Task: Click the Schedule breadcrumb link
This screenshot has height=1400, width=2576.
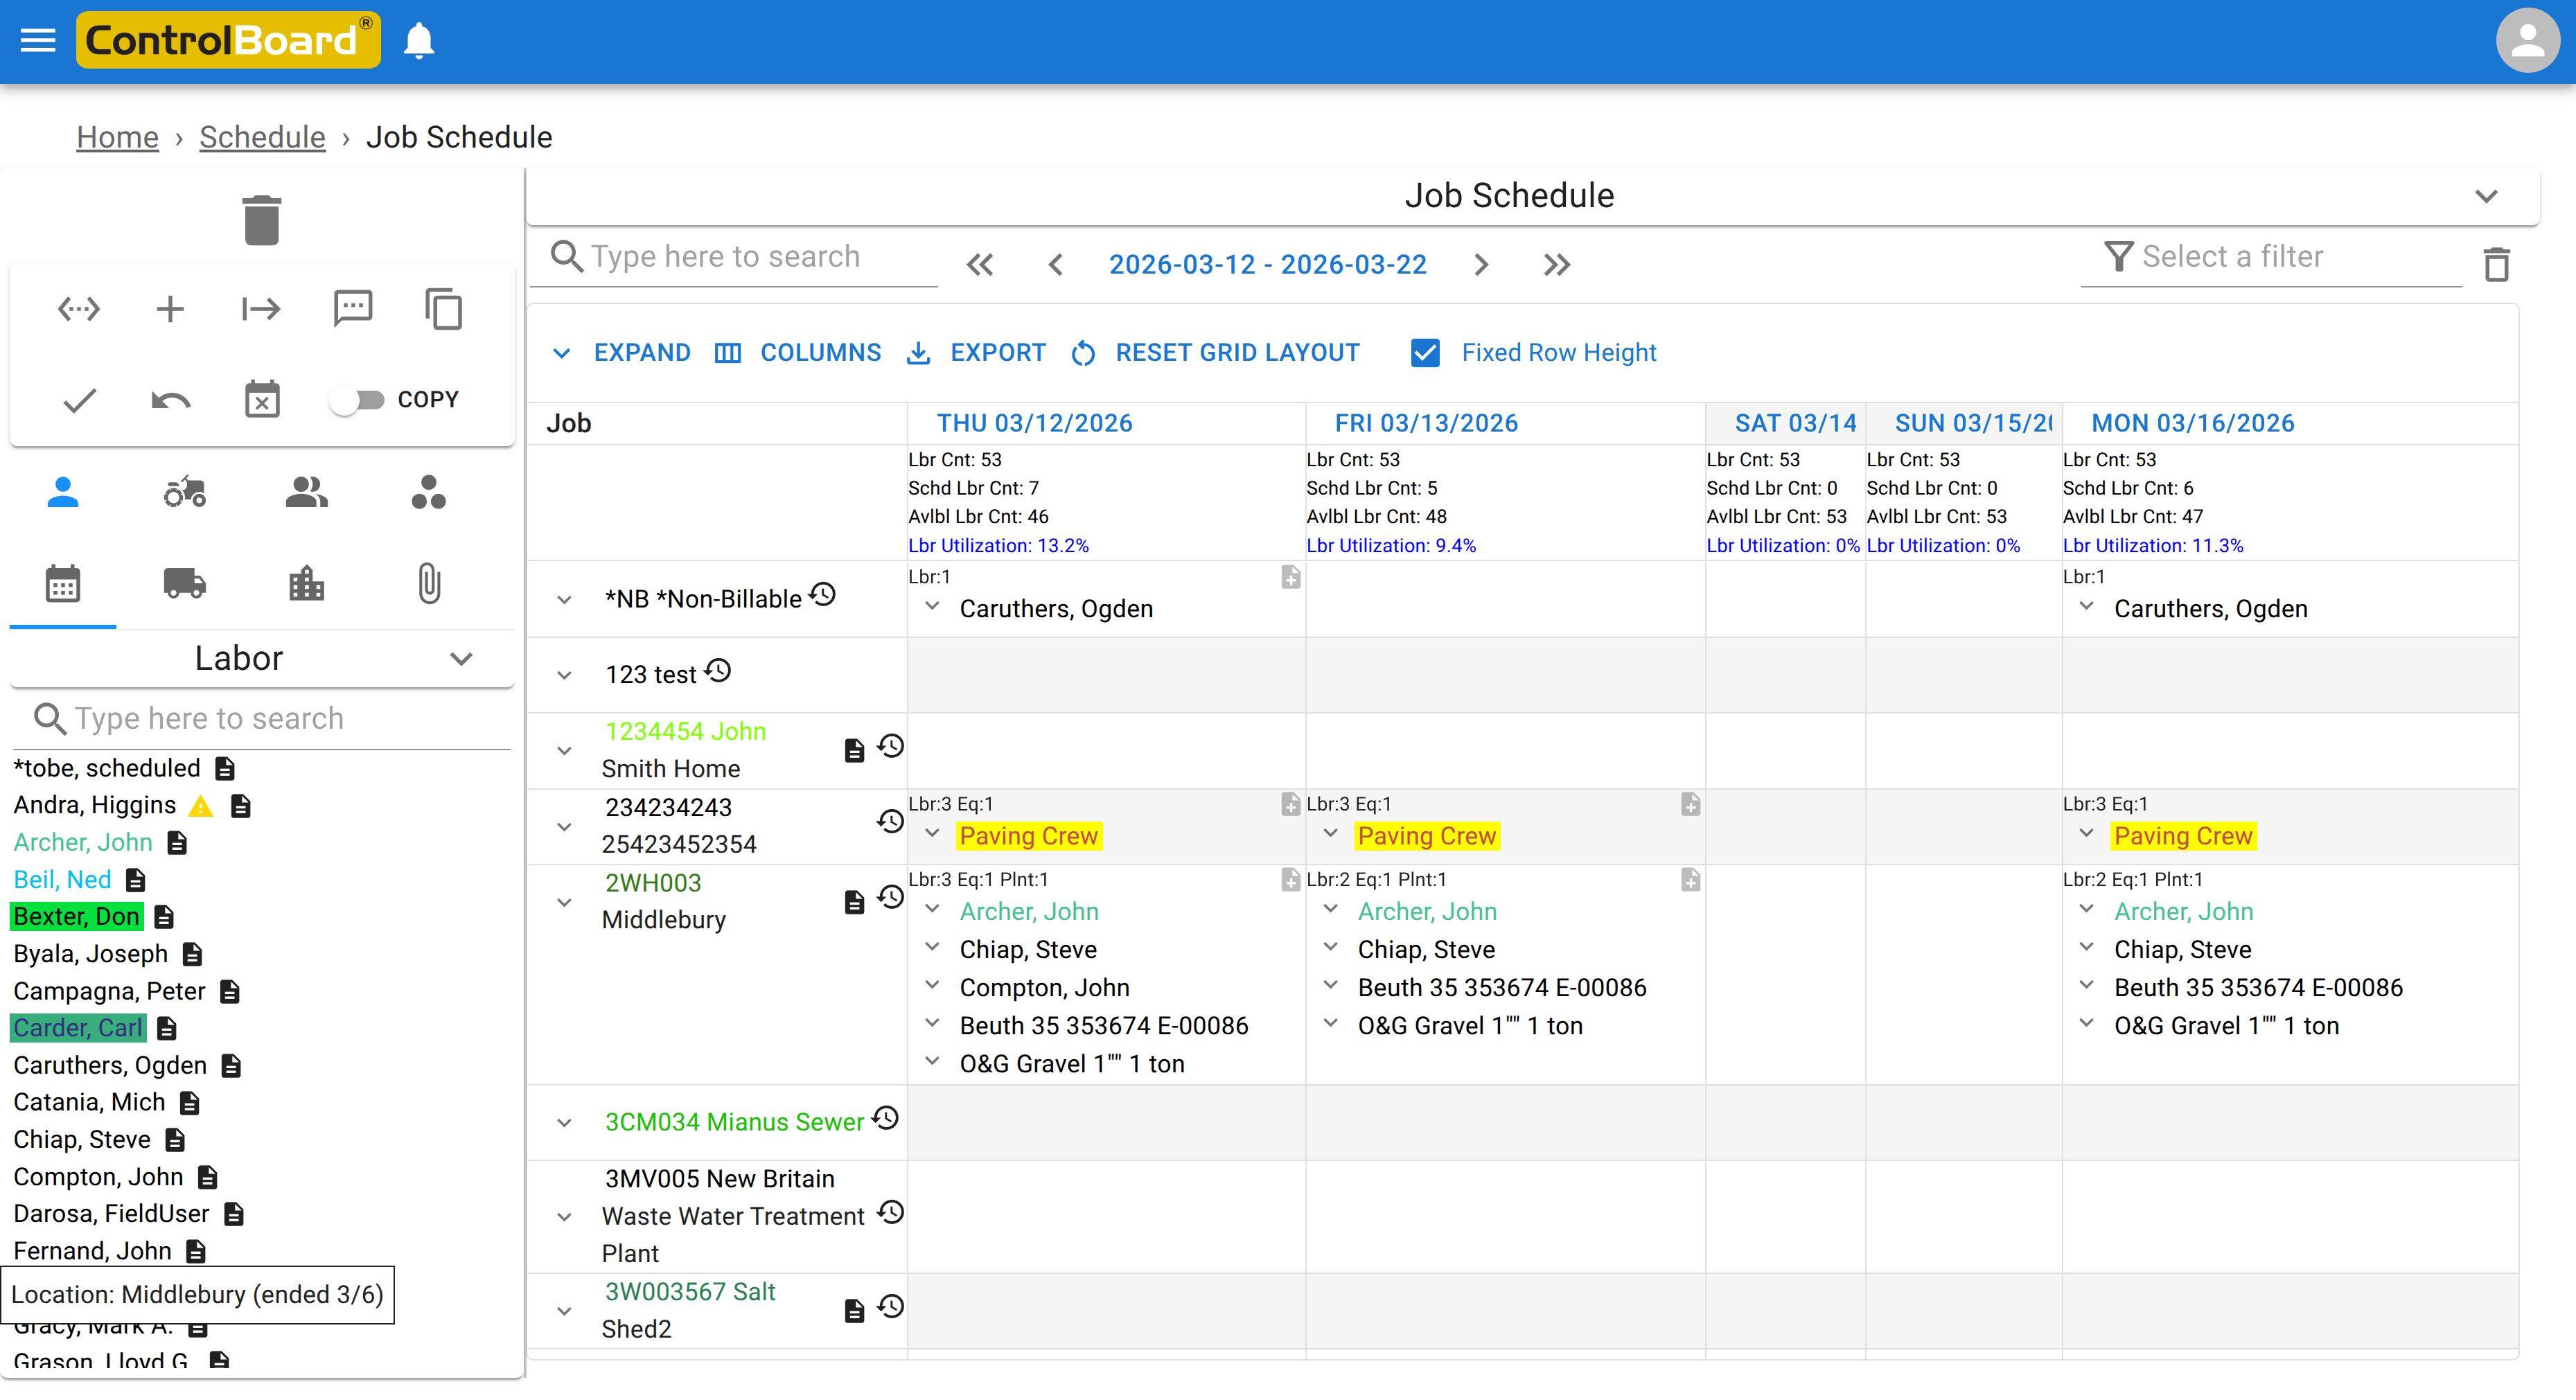Action: pyautogui.click(x=262, y=137)
